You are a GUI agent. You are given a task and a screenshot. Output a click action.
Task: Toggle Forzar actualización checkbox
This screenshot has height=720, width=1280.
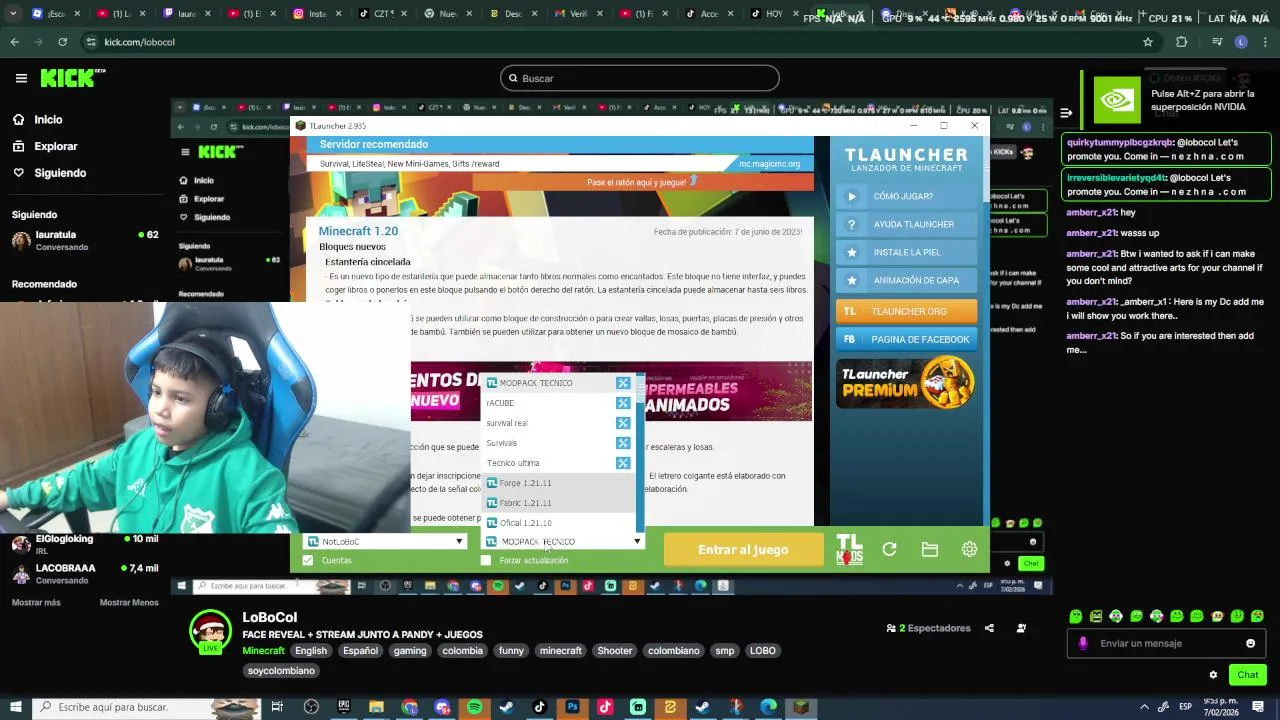coord(486,560)
